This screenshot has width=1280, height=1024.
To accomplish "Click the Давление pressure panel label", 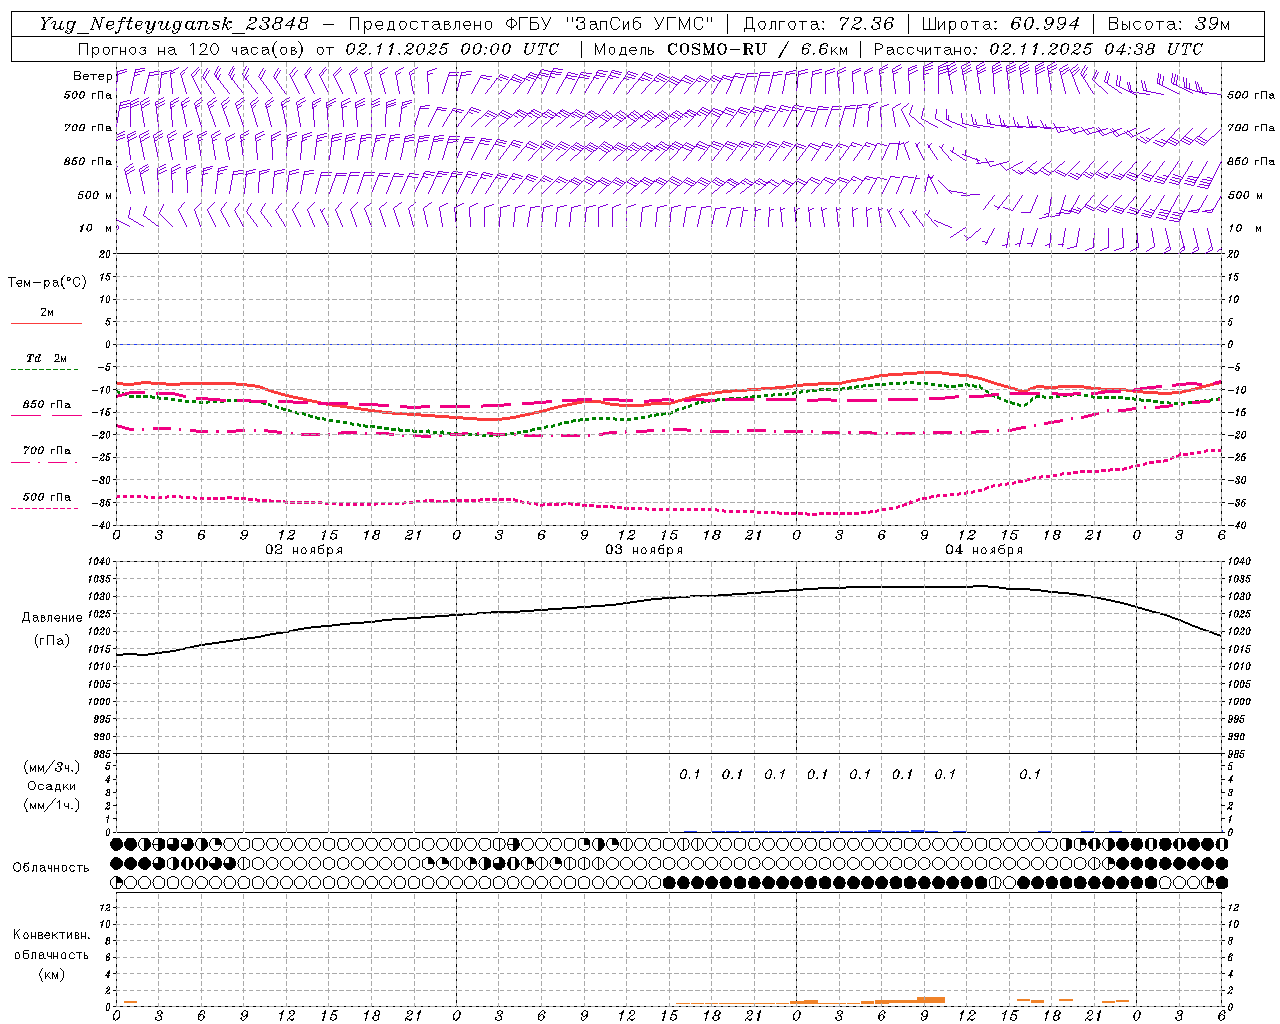I will 52,618.
